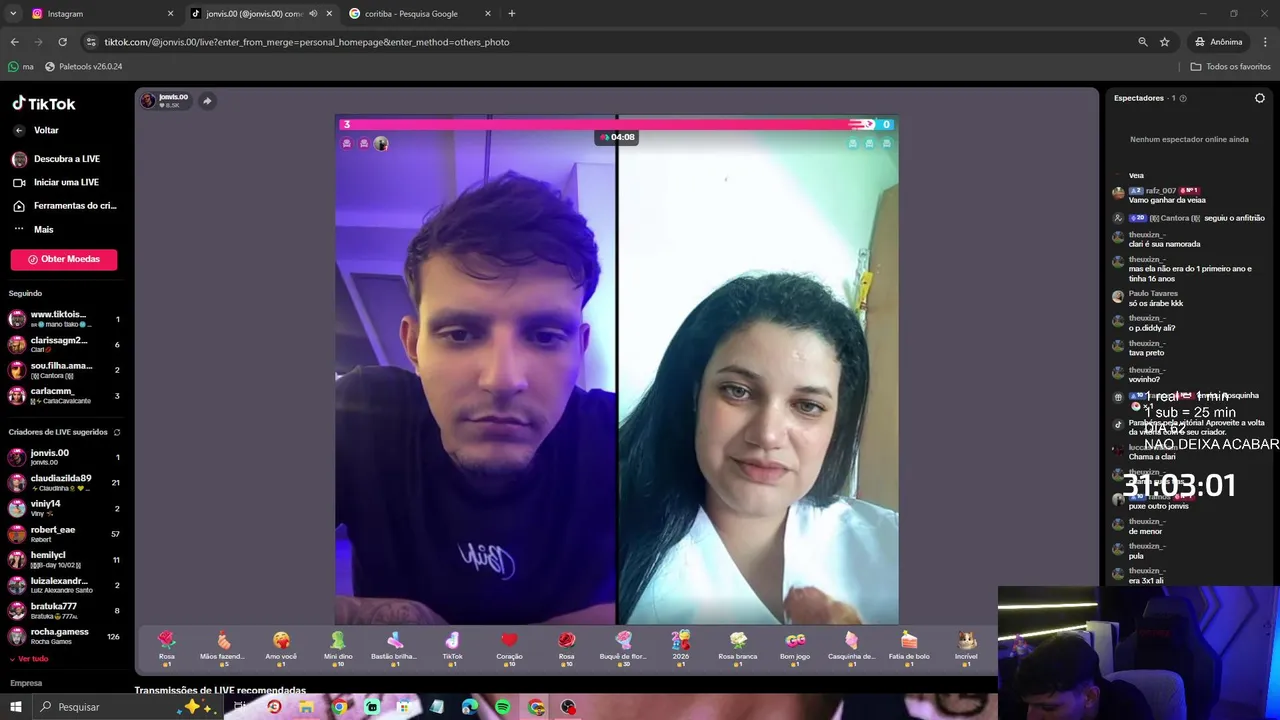Send the Mãos fazendo coração gift
1280x720 pixels.
point(223,648)
